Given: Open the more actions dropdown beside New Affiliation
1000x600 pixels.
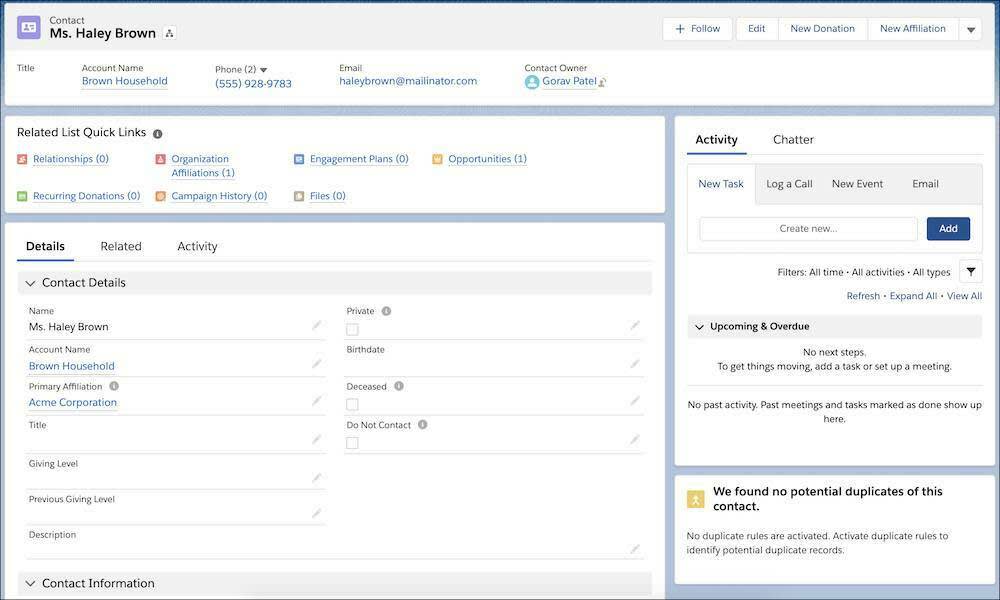Looking at the screenshot, I should pyautogui.click(x=971, y=29).
